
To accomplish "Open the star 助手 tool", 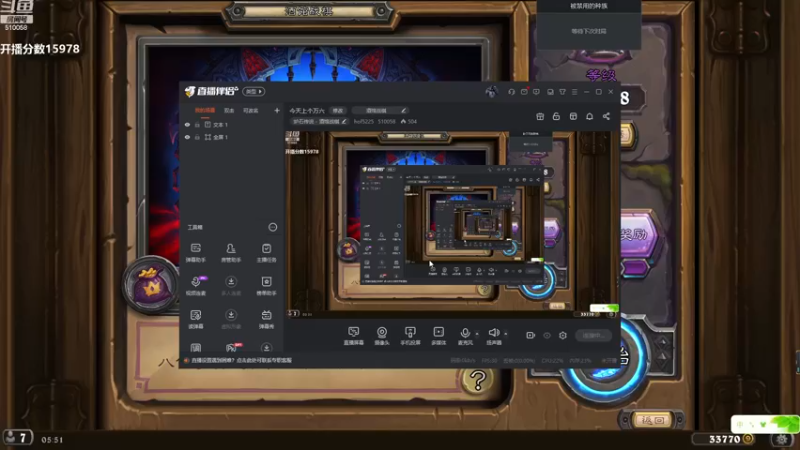I will pyautogui.click(x=266, y=286).
